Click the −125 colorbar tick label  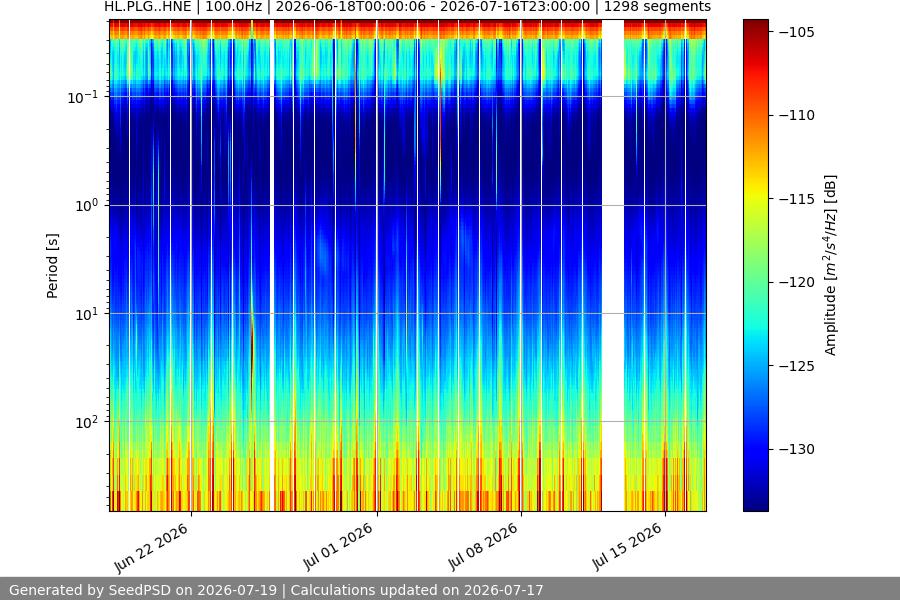click(x=797, y=366)
